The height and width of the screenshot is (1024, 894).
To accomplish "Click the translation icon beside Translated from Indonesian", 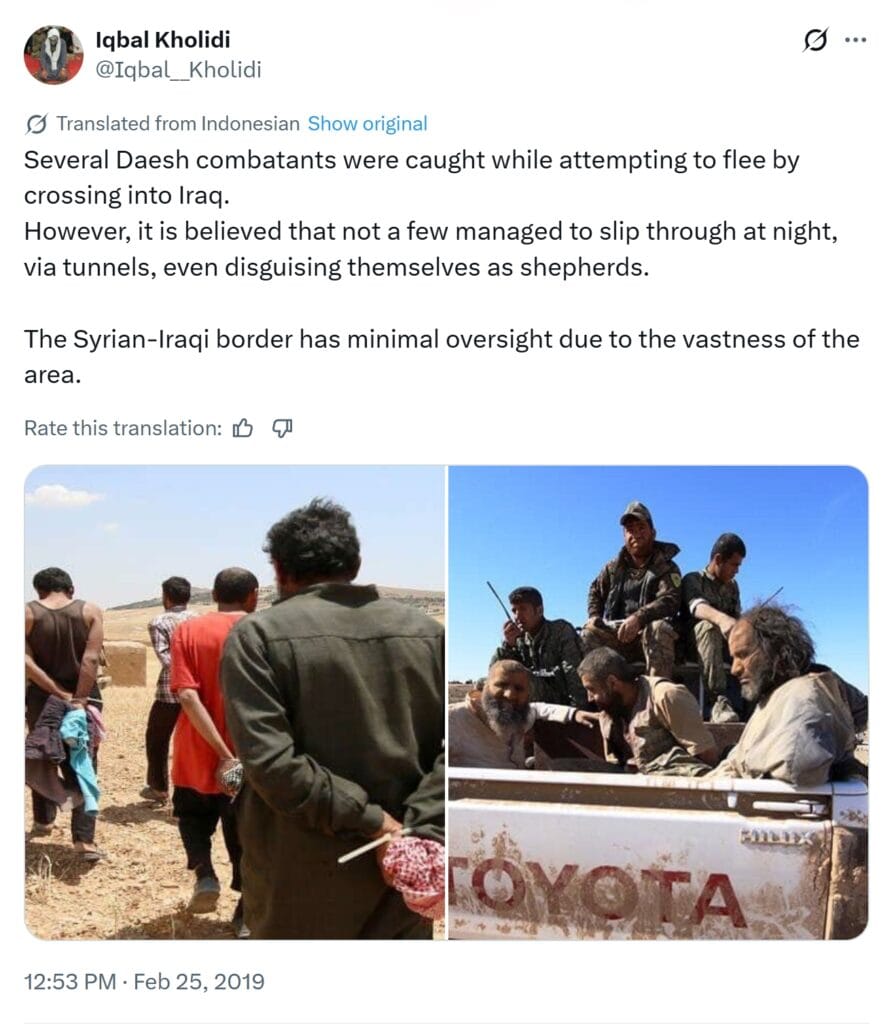I will point(37,123).
